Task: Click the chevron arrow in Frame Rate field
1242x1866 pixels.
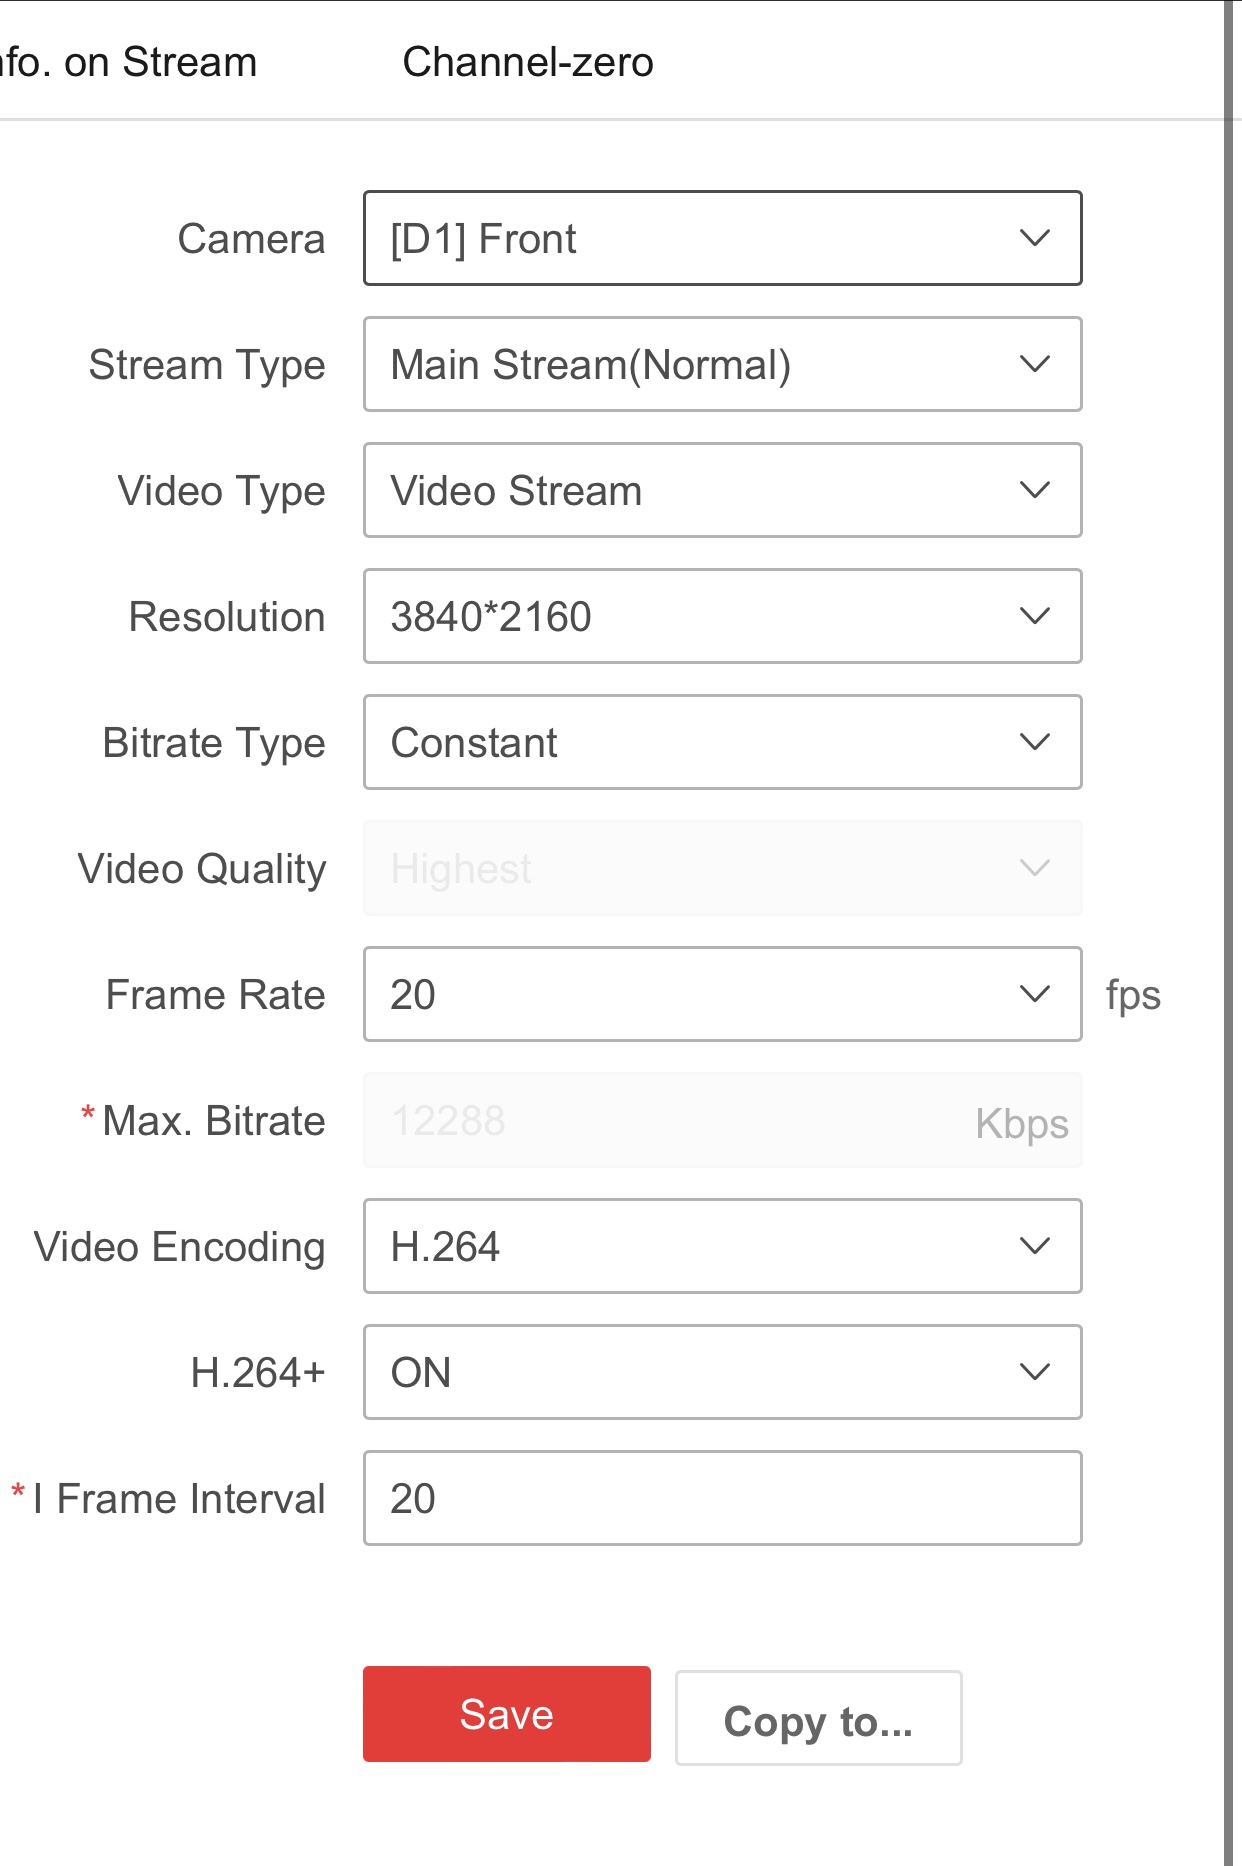Action: (x=1034, y=994)
